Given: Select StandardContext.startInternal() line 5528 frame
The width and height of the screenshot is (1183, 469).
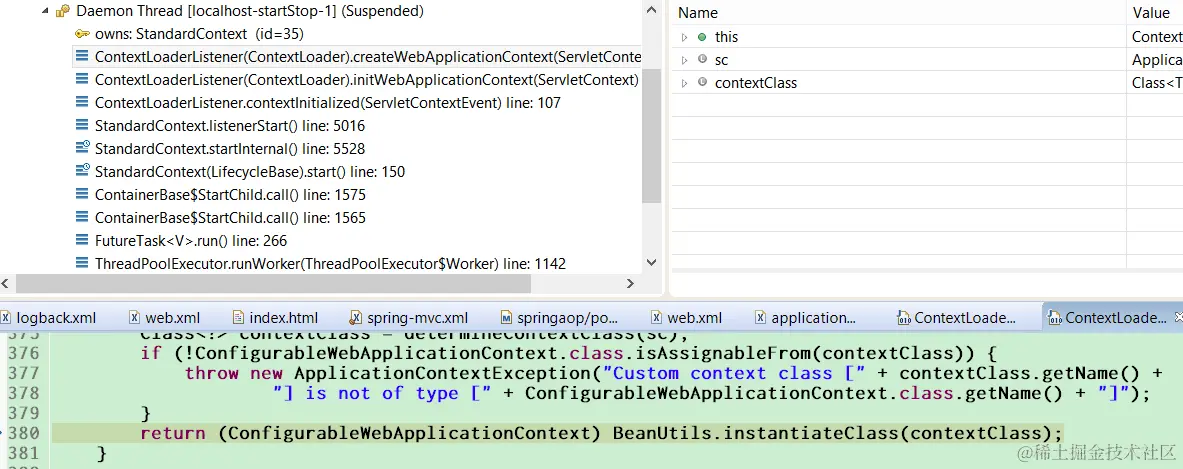Looking at the screenshot, I should pyautogui.click(x=230, y=149).
